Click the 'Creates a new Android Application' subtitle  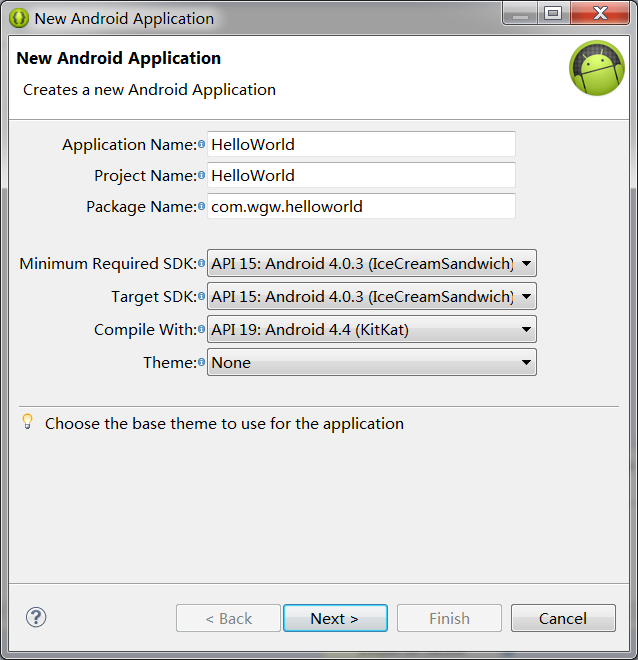[149, 90]
